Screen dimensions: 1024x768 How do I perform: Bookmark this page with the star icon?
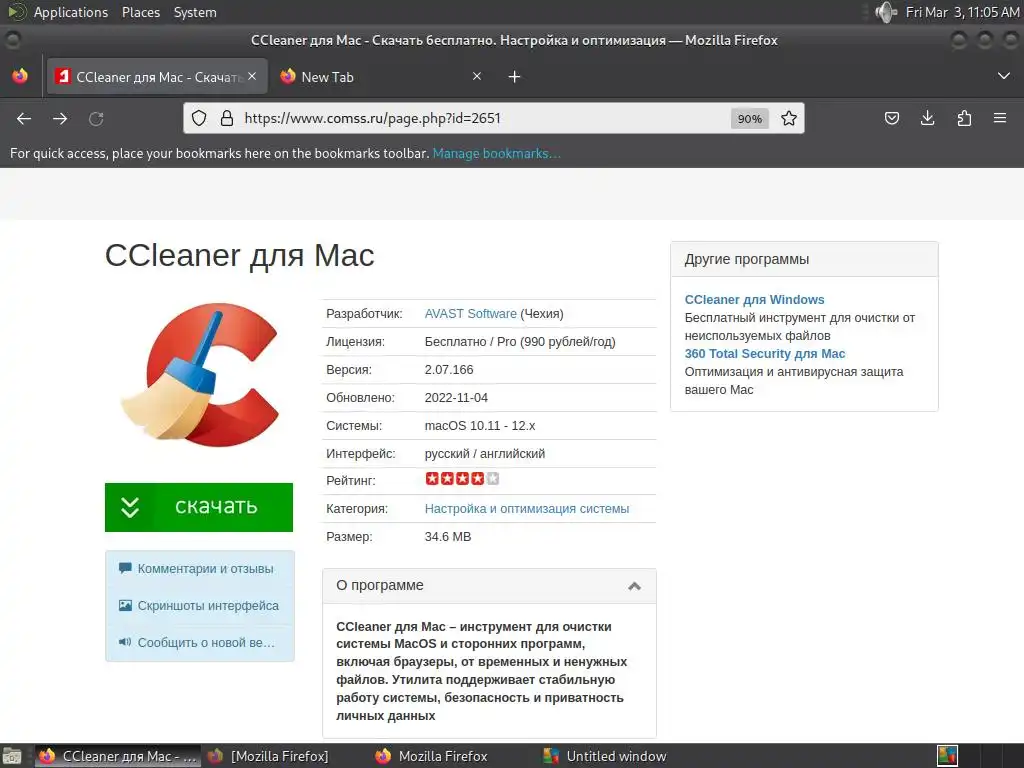point(789,118)
